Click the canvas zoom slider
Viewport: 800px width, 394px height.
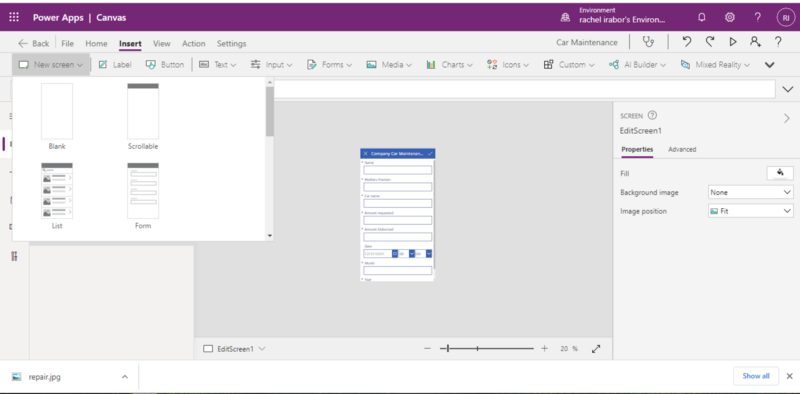point(487,349)
